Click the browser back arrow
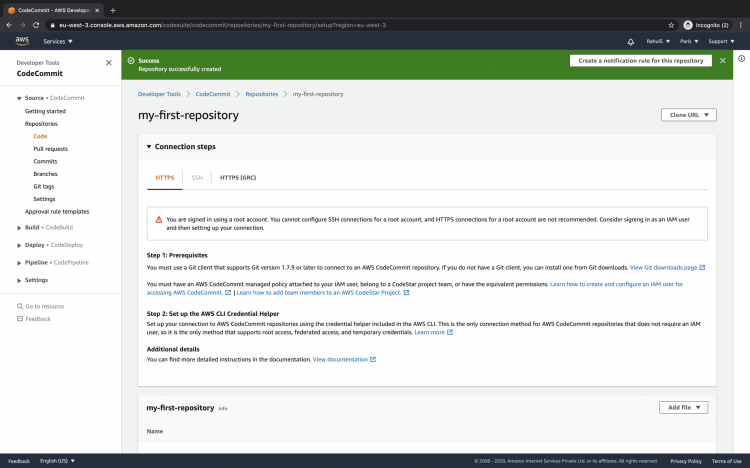 pos(9,25)
